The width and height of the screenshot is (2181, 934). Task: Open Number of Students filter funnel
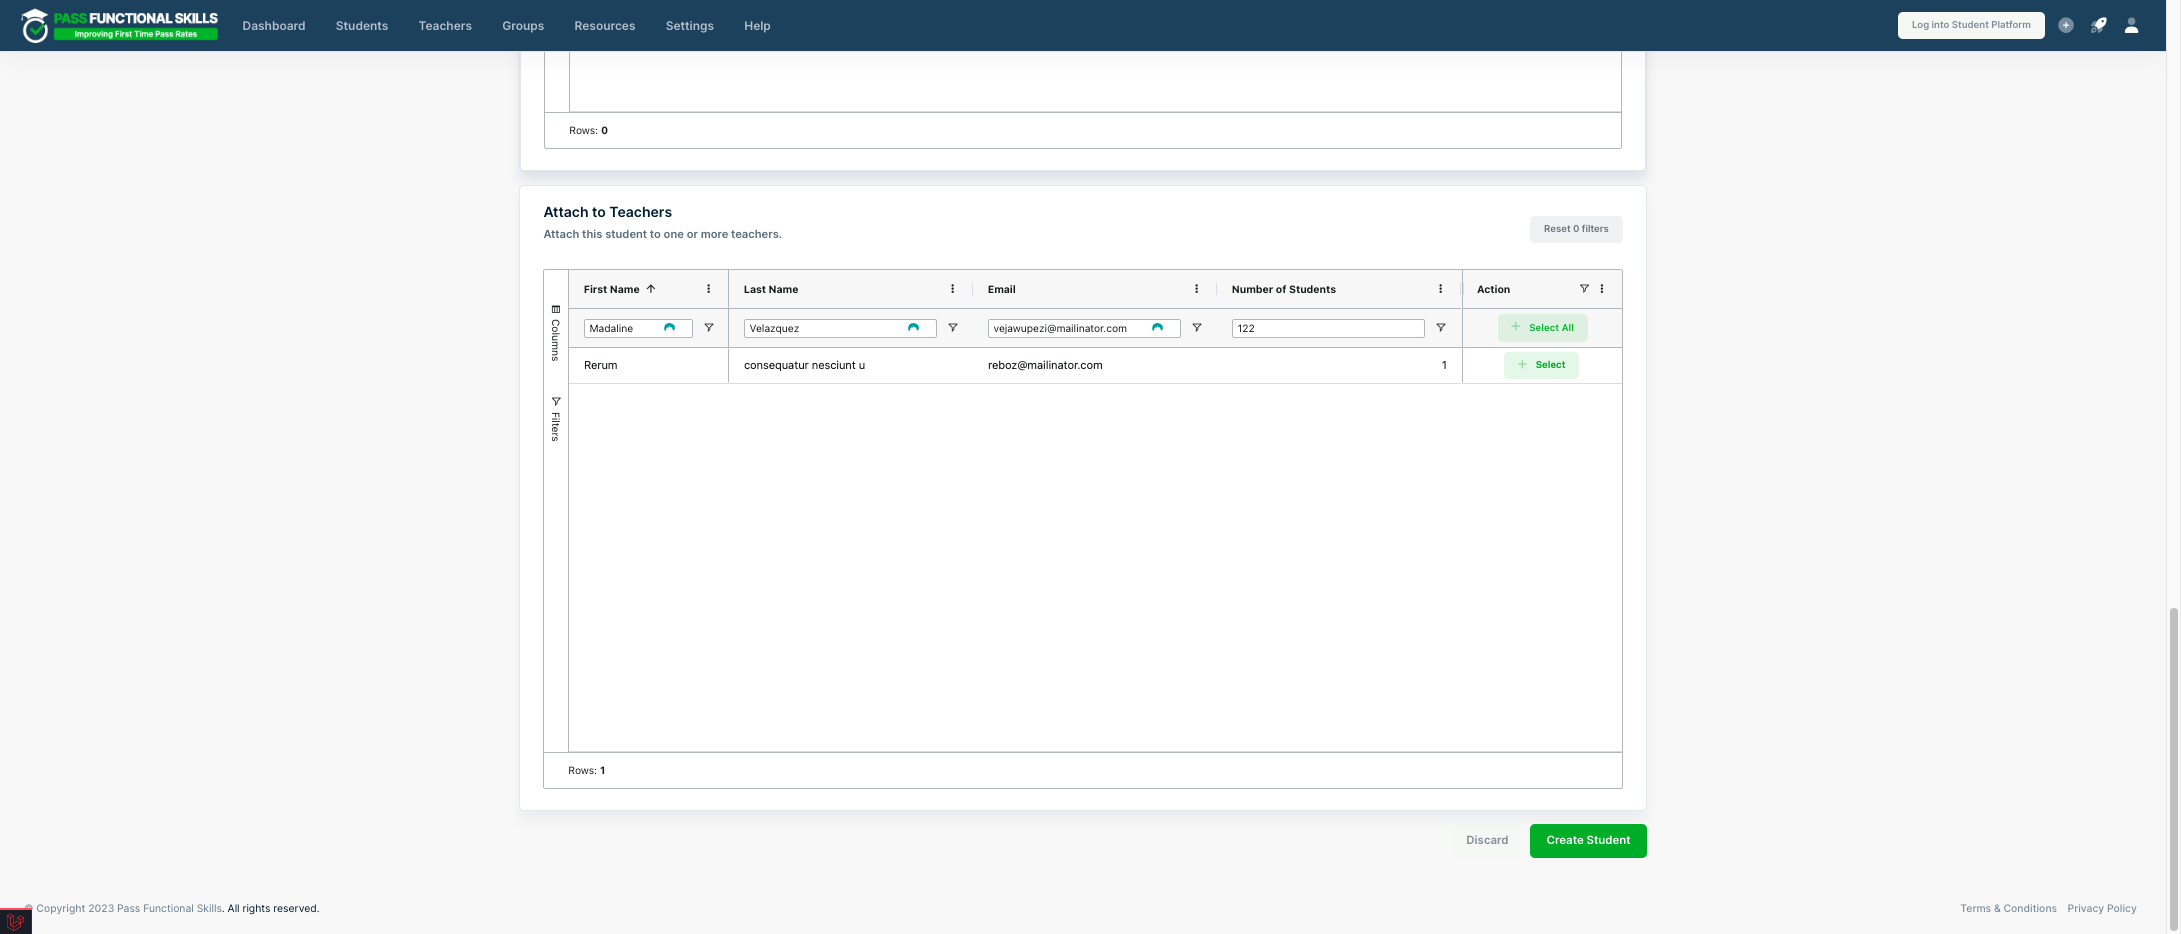1441,328
